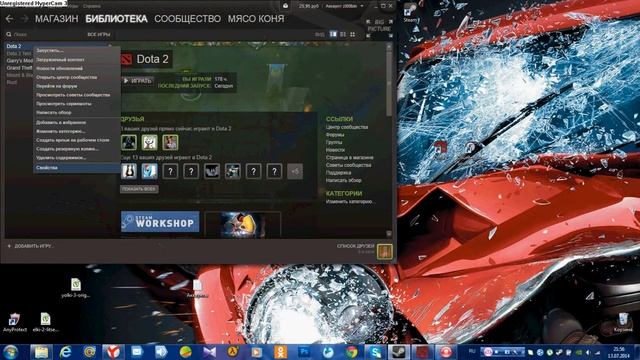Click the plus icon next to Добавить игру
640x360 pixels.
point(9,246)
